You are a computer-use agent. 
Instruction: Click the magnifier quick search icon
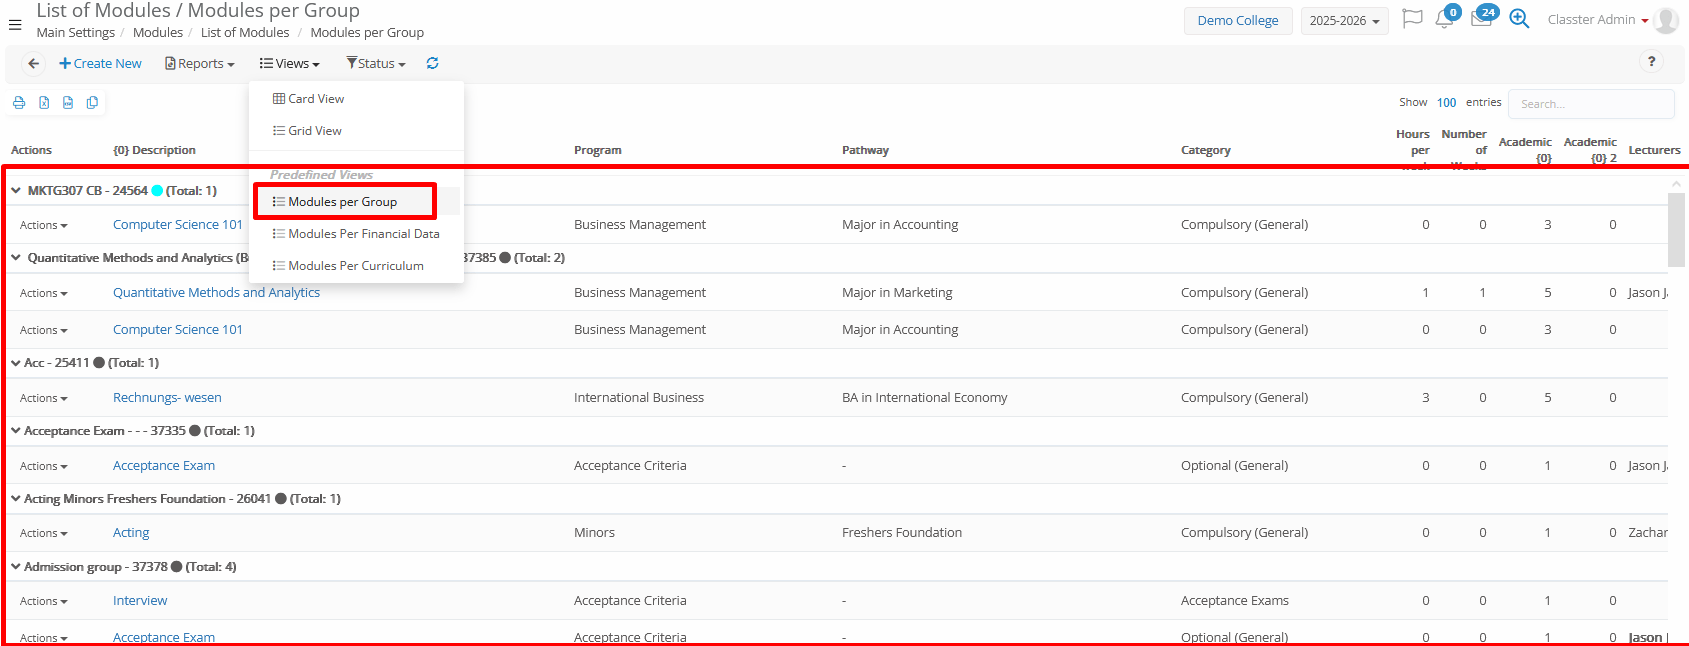(x=1519, y=20)
